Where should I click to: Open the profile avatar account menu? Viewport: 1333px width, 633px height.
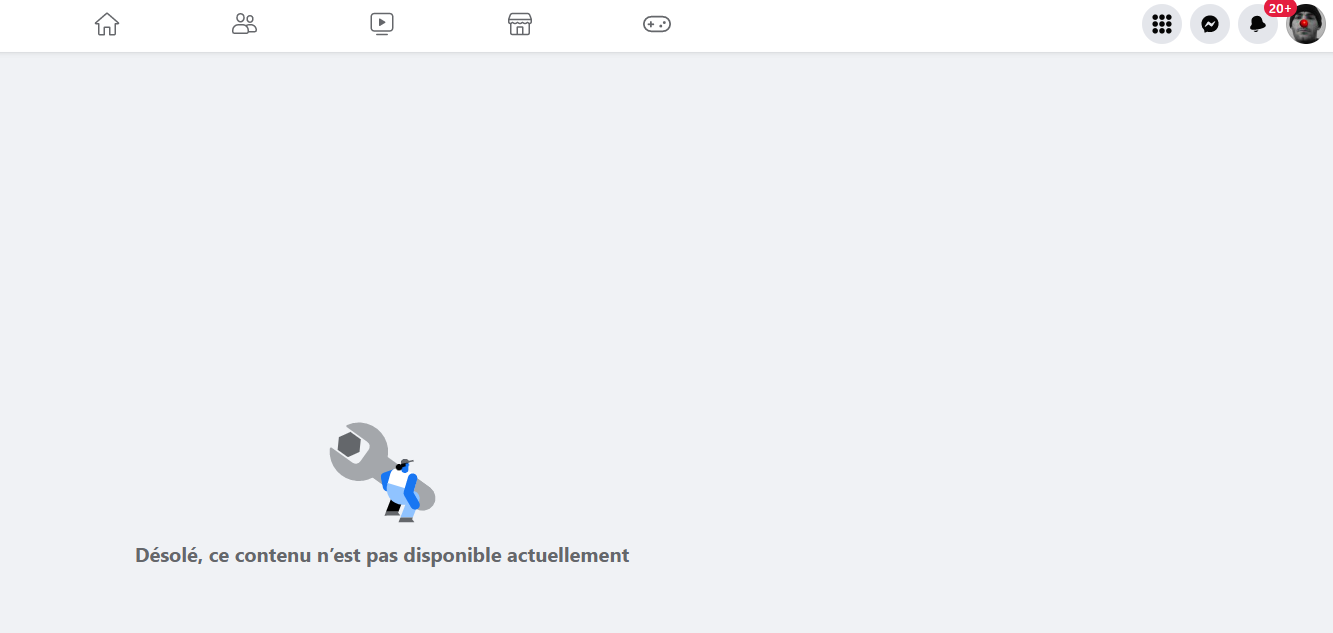1306,24
